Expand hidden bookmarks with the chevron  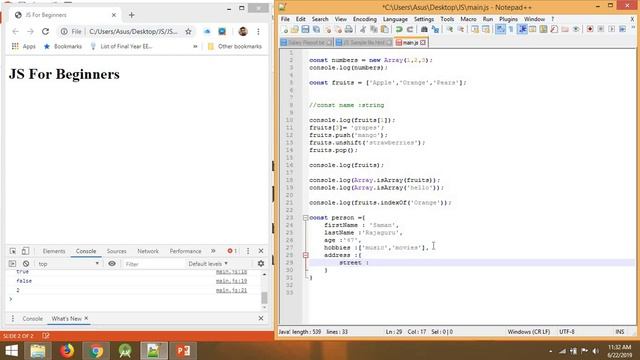click(195, 46)
